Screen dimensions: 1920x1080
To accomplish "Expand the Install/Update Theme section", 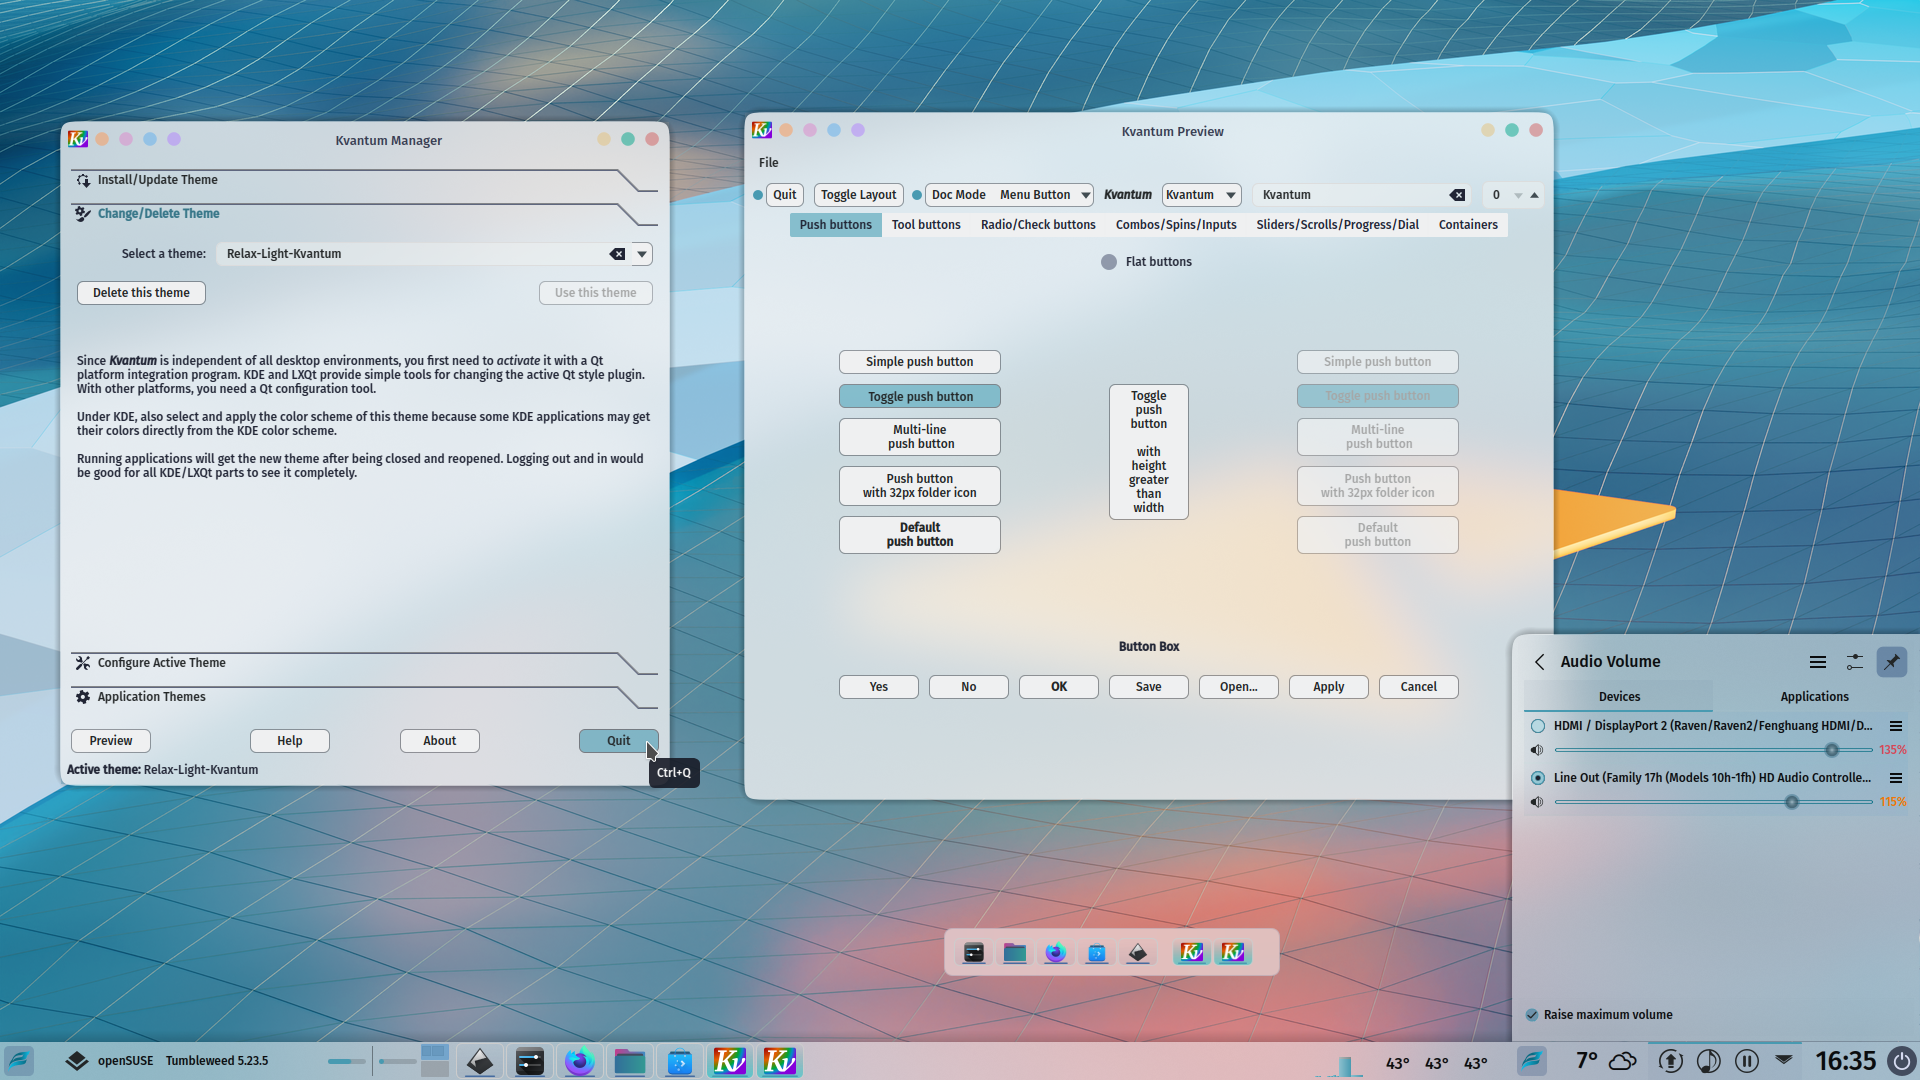I will (x=364, y=180).
